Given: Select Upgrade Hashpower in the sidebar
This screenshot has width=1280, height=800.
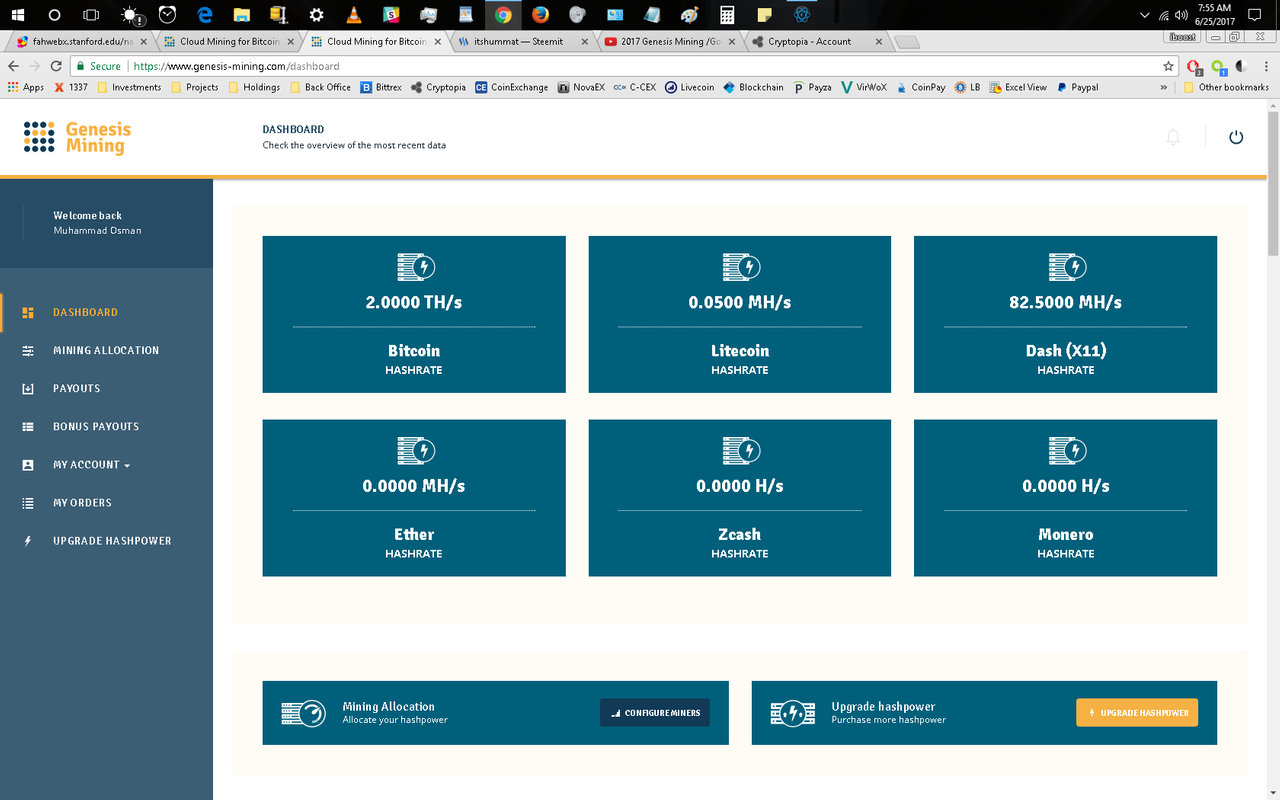Looking at the screenshot, I should point(112,540).
